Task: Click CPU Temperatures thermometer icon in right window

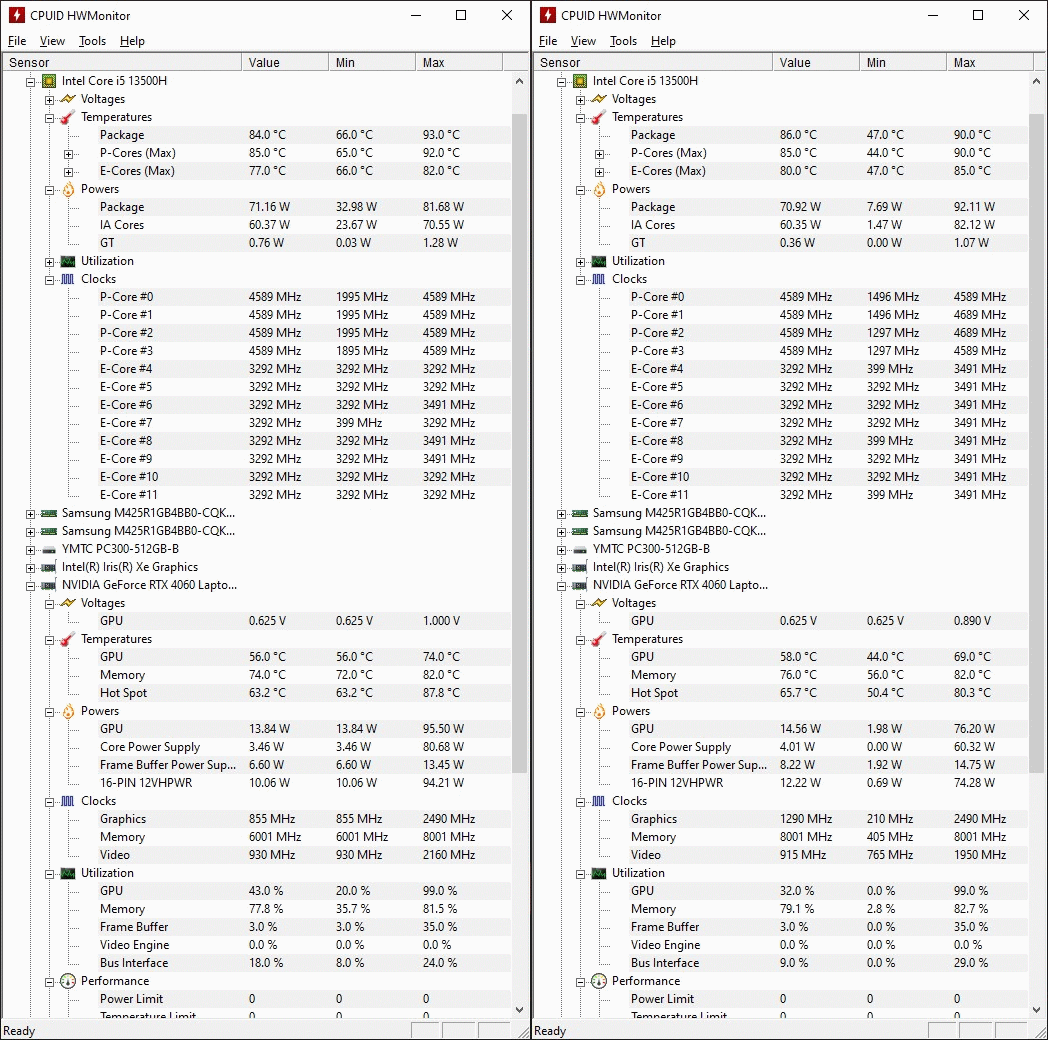Action: tap(599, 117)
